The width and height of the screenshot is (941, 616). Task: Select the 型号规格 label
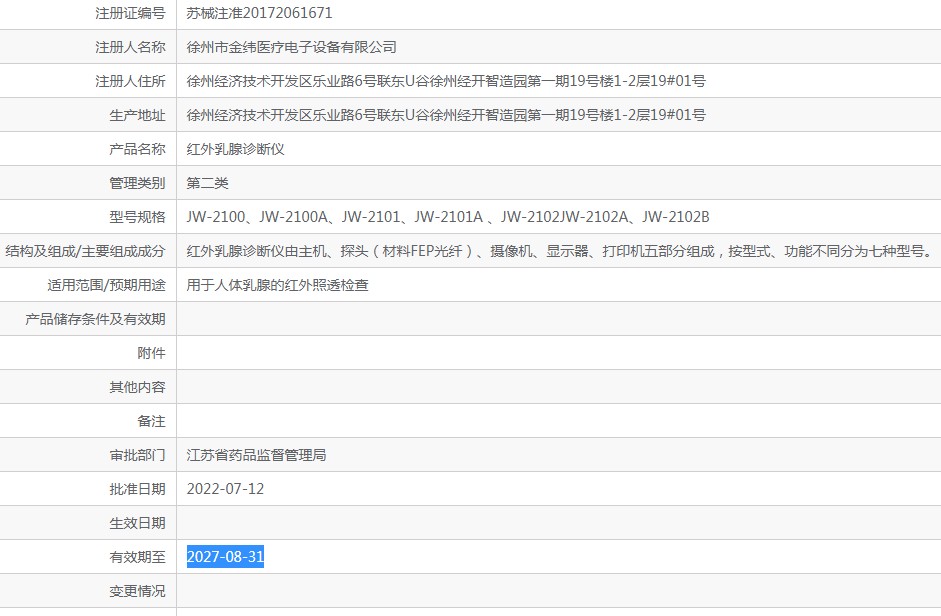click(x=137, y=217)
